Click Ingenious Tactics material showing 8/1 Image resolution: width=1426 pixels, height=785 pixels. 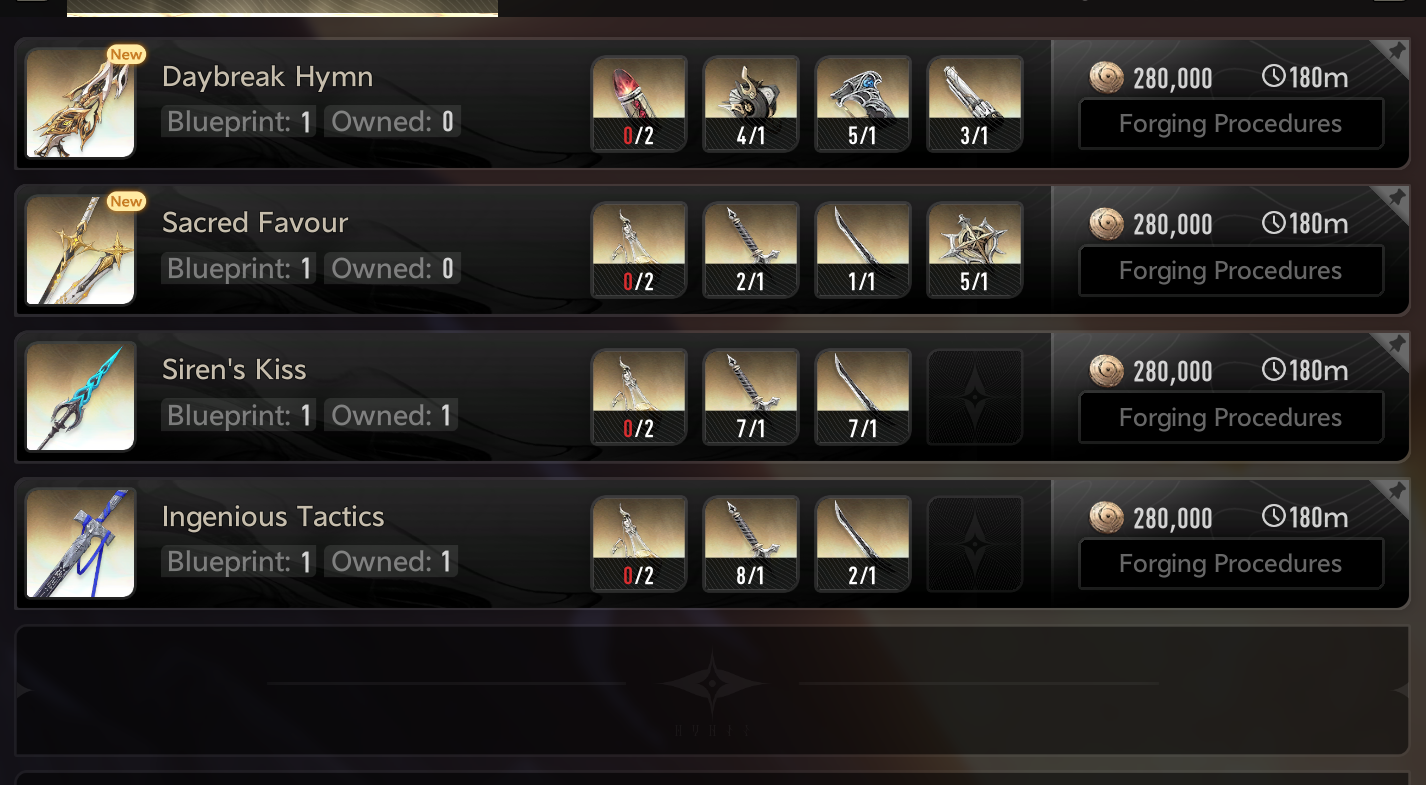coord(751,544)
